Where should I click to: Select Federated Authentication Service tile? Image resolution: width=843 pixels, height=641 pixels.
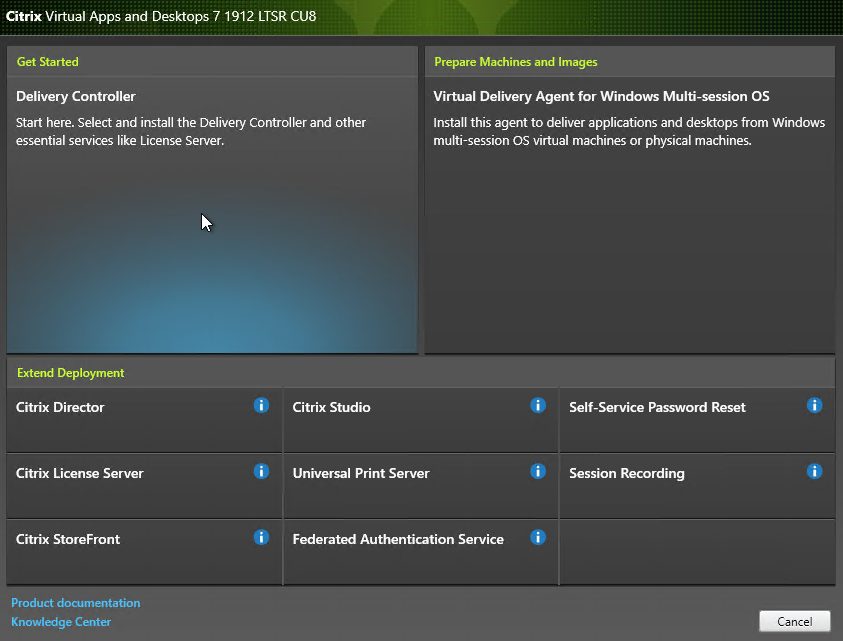(420, 552)
